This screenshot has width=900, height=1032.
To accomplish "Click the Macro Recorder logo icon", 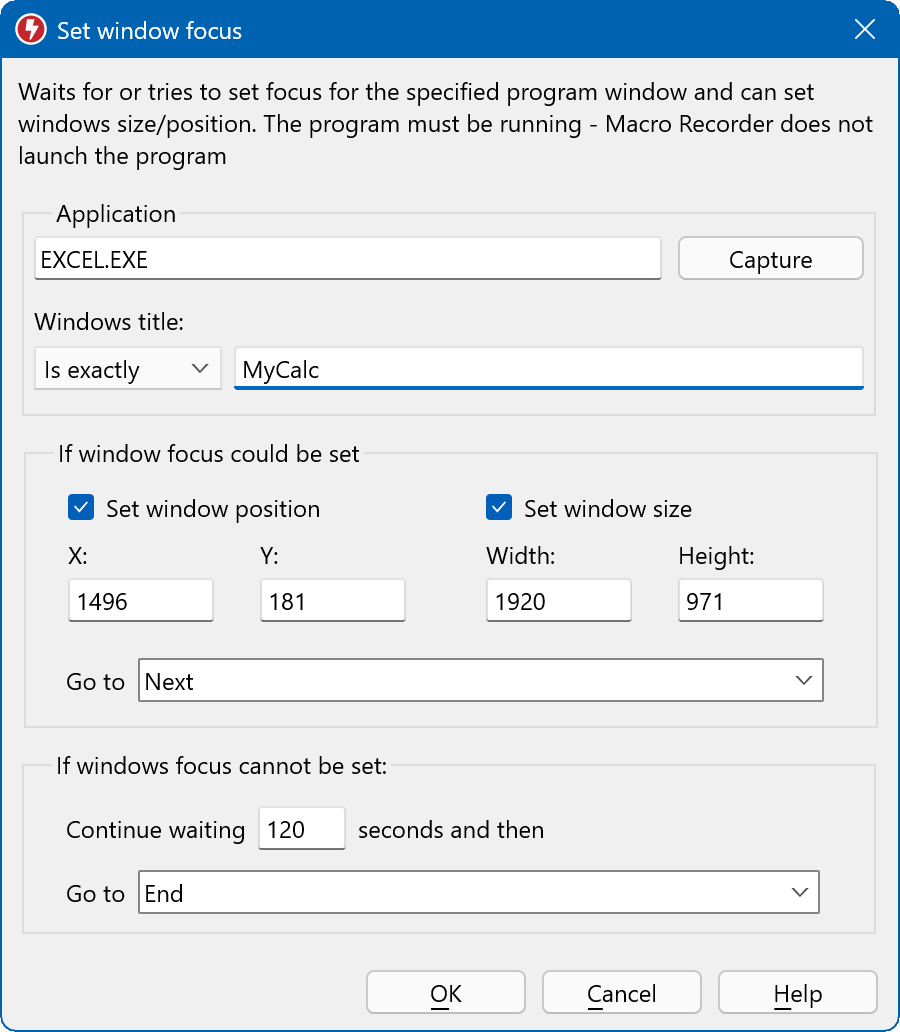I will [29, 30].
